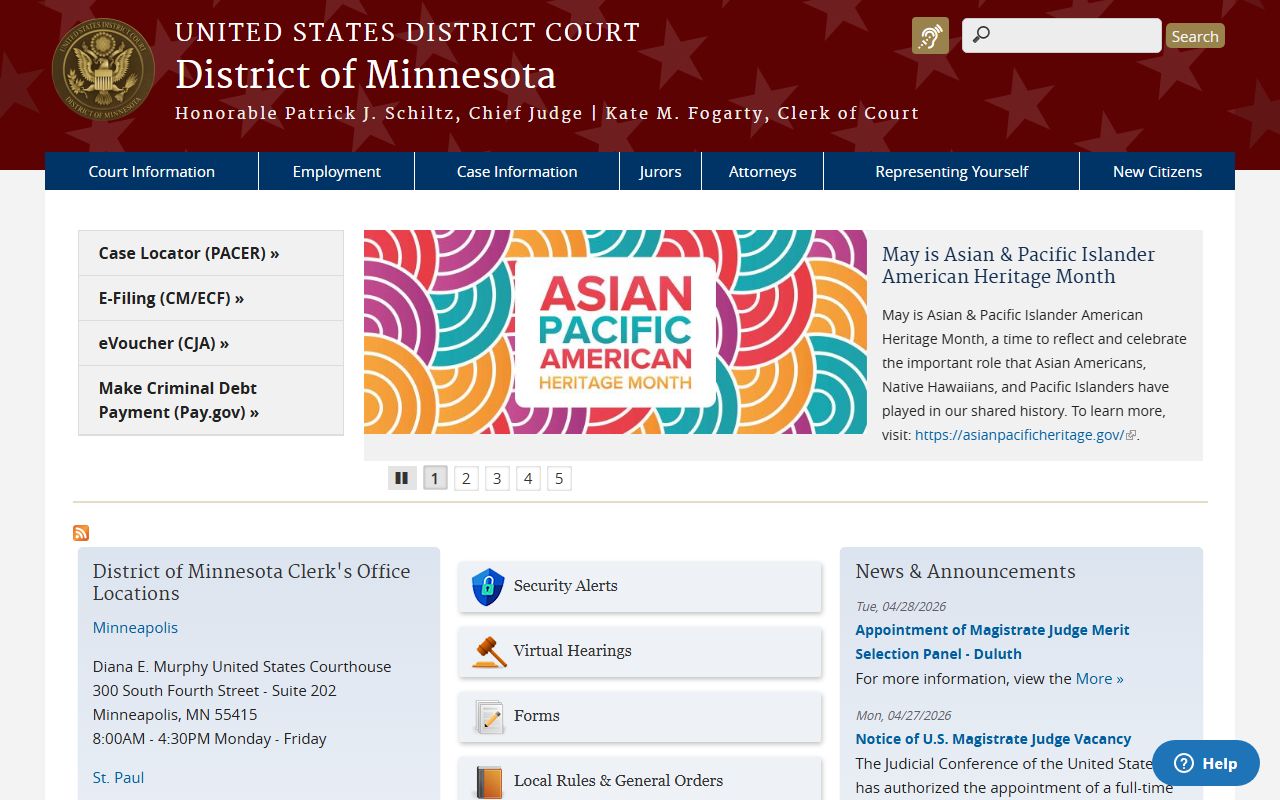This screenshot has width=1280, height=800.
Task: Open the Forms button
Action: pyautogui.click(x=640, y=716)
